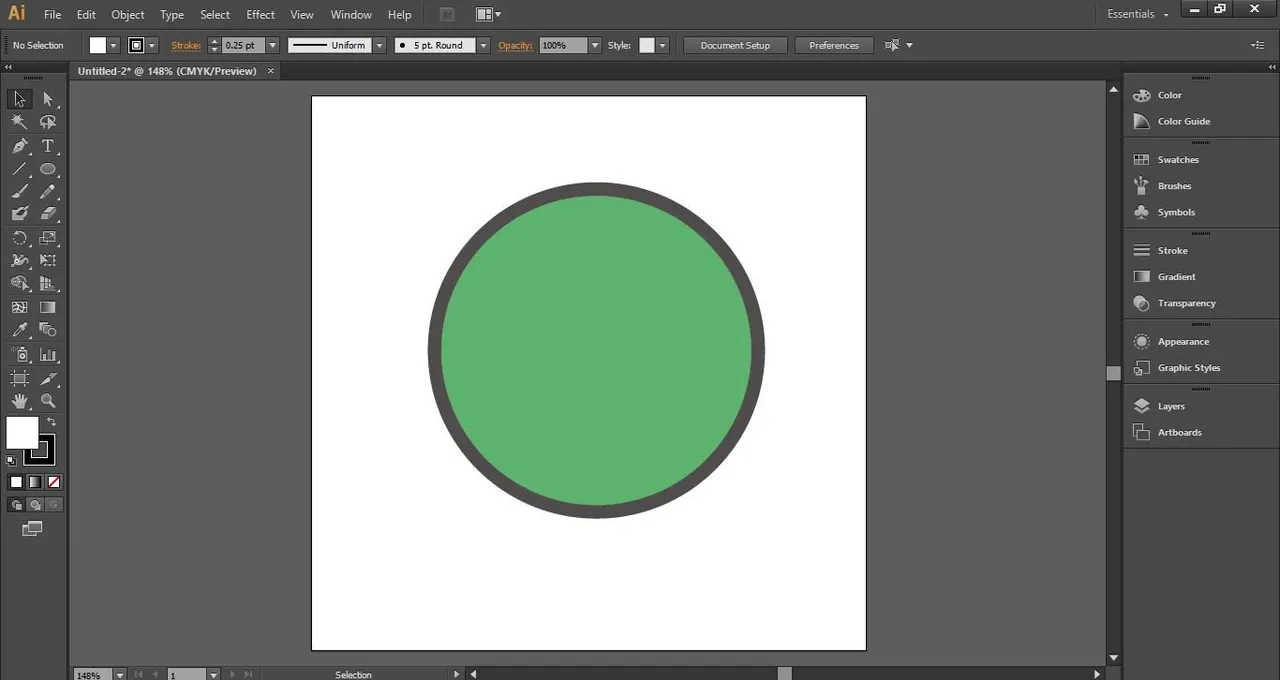This screenshot has width=1280, height=680.
Task: Choose the Rotate tool
Action: pyautogui.click(x=19, y=238)
